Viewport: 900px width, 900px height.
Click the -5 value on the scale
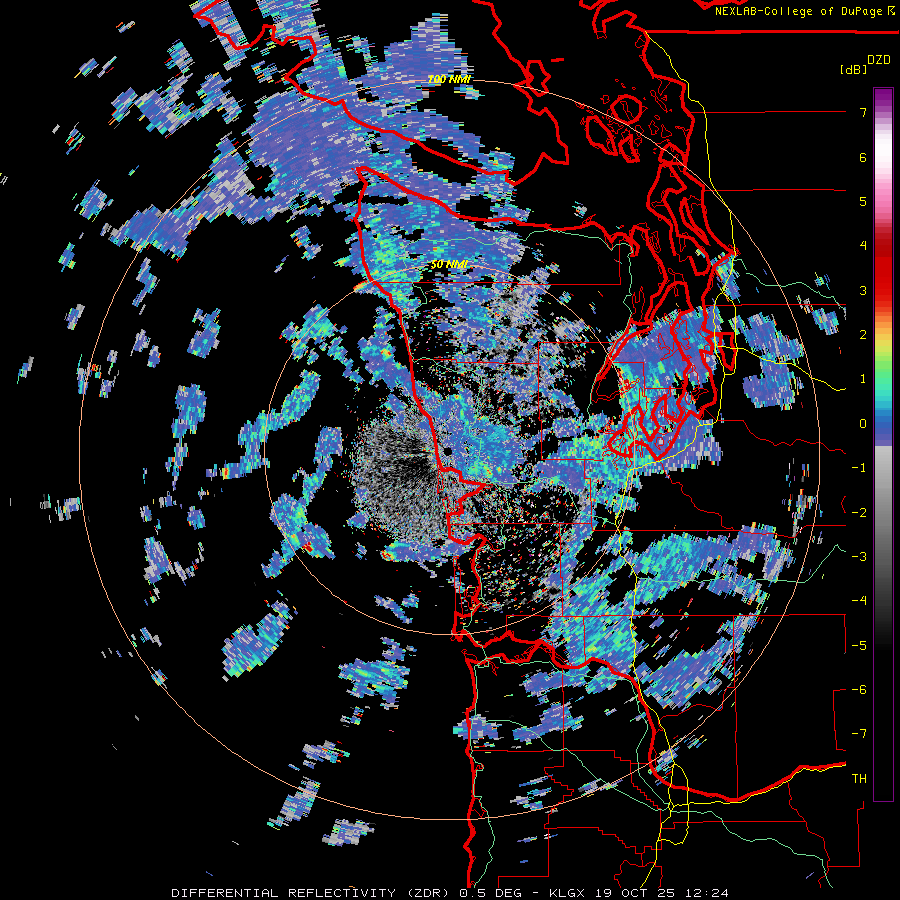[859, 645]
